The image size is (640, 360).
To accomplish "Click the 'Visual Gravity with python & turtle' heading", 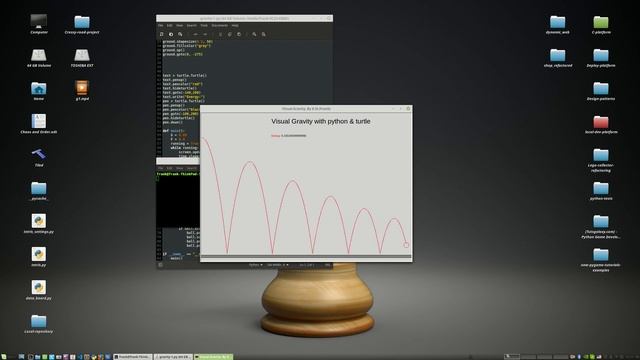I will 321,121.
